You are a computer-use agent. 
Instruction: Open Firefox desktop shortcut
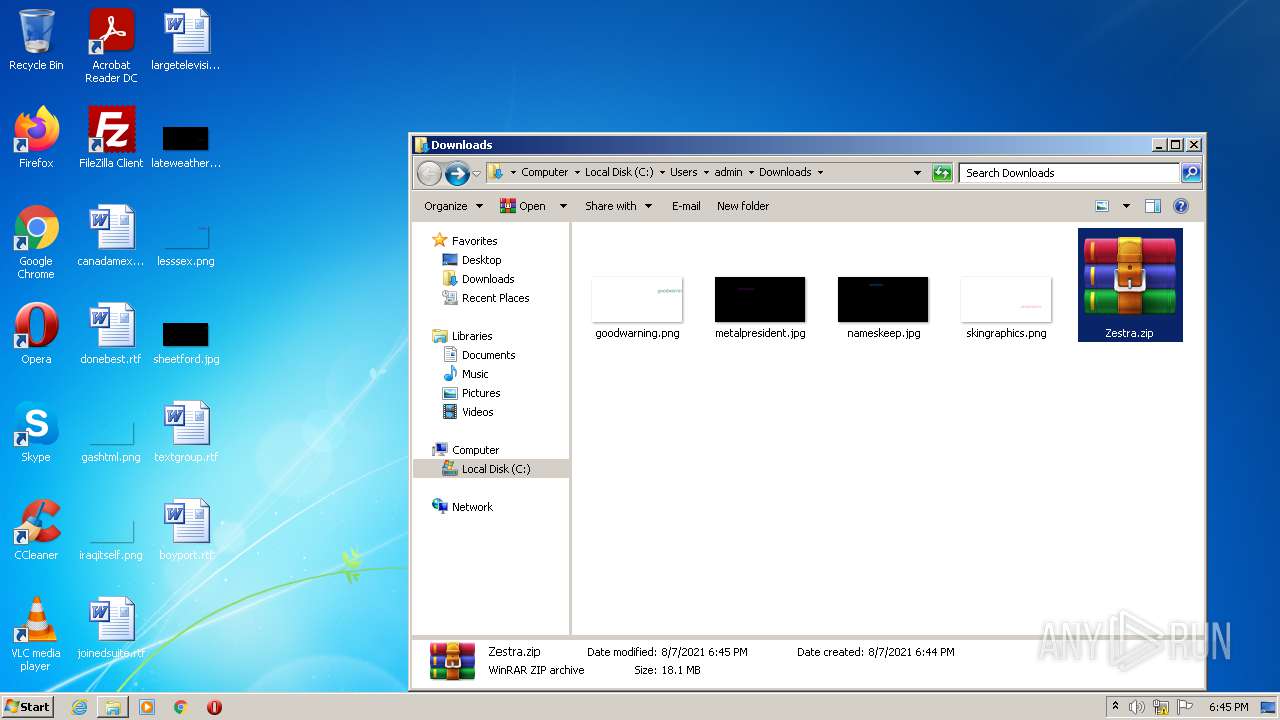pyautogui.click(x=36, y=138)
